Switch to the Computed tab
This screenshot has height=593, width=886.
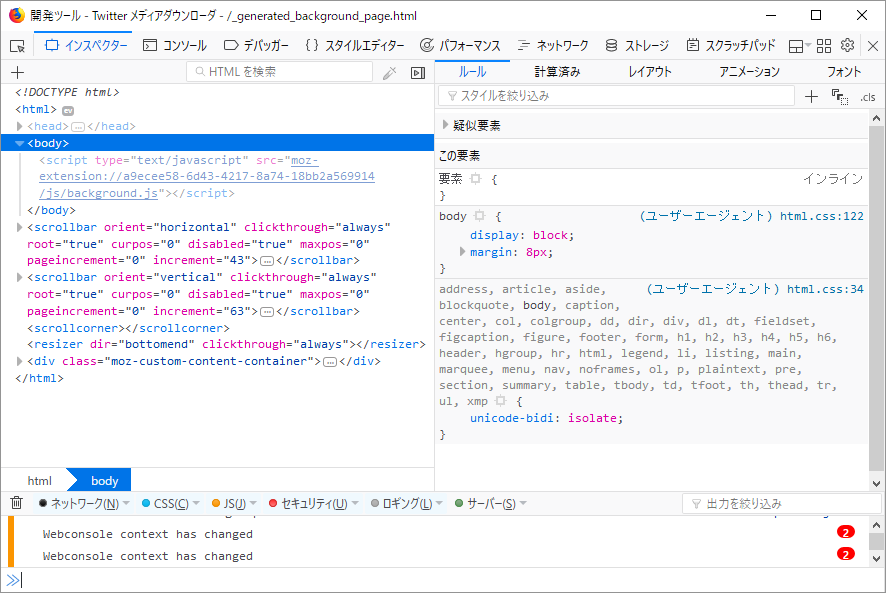(557, 72)
